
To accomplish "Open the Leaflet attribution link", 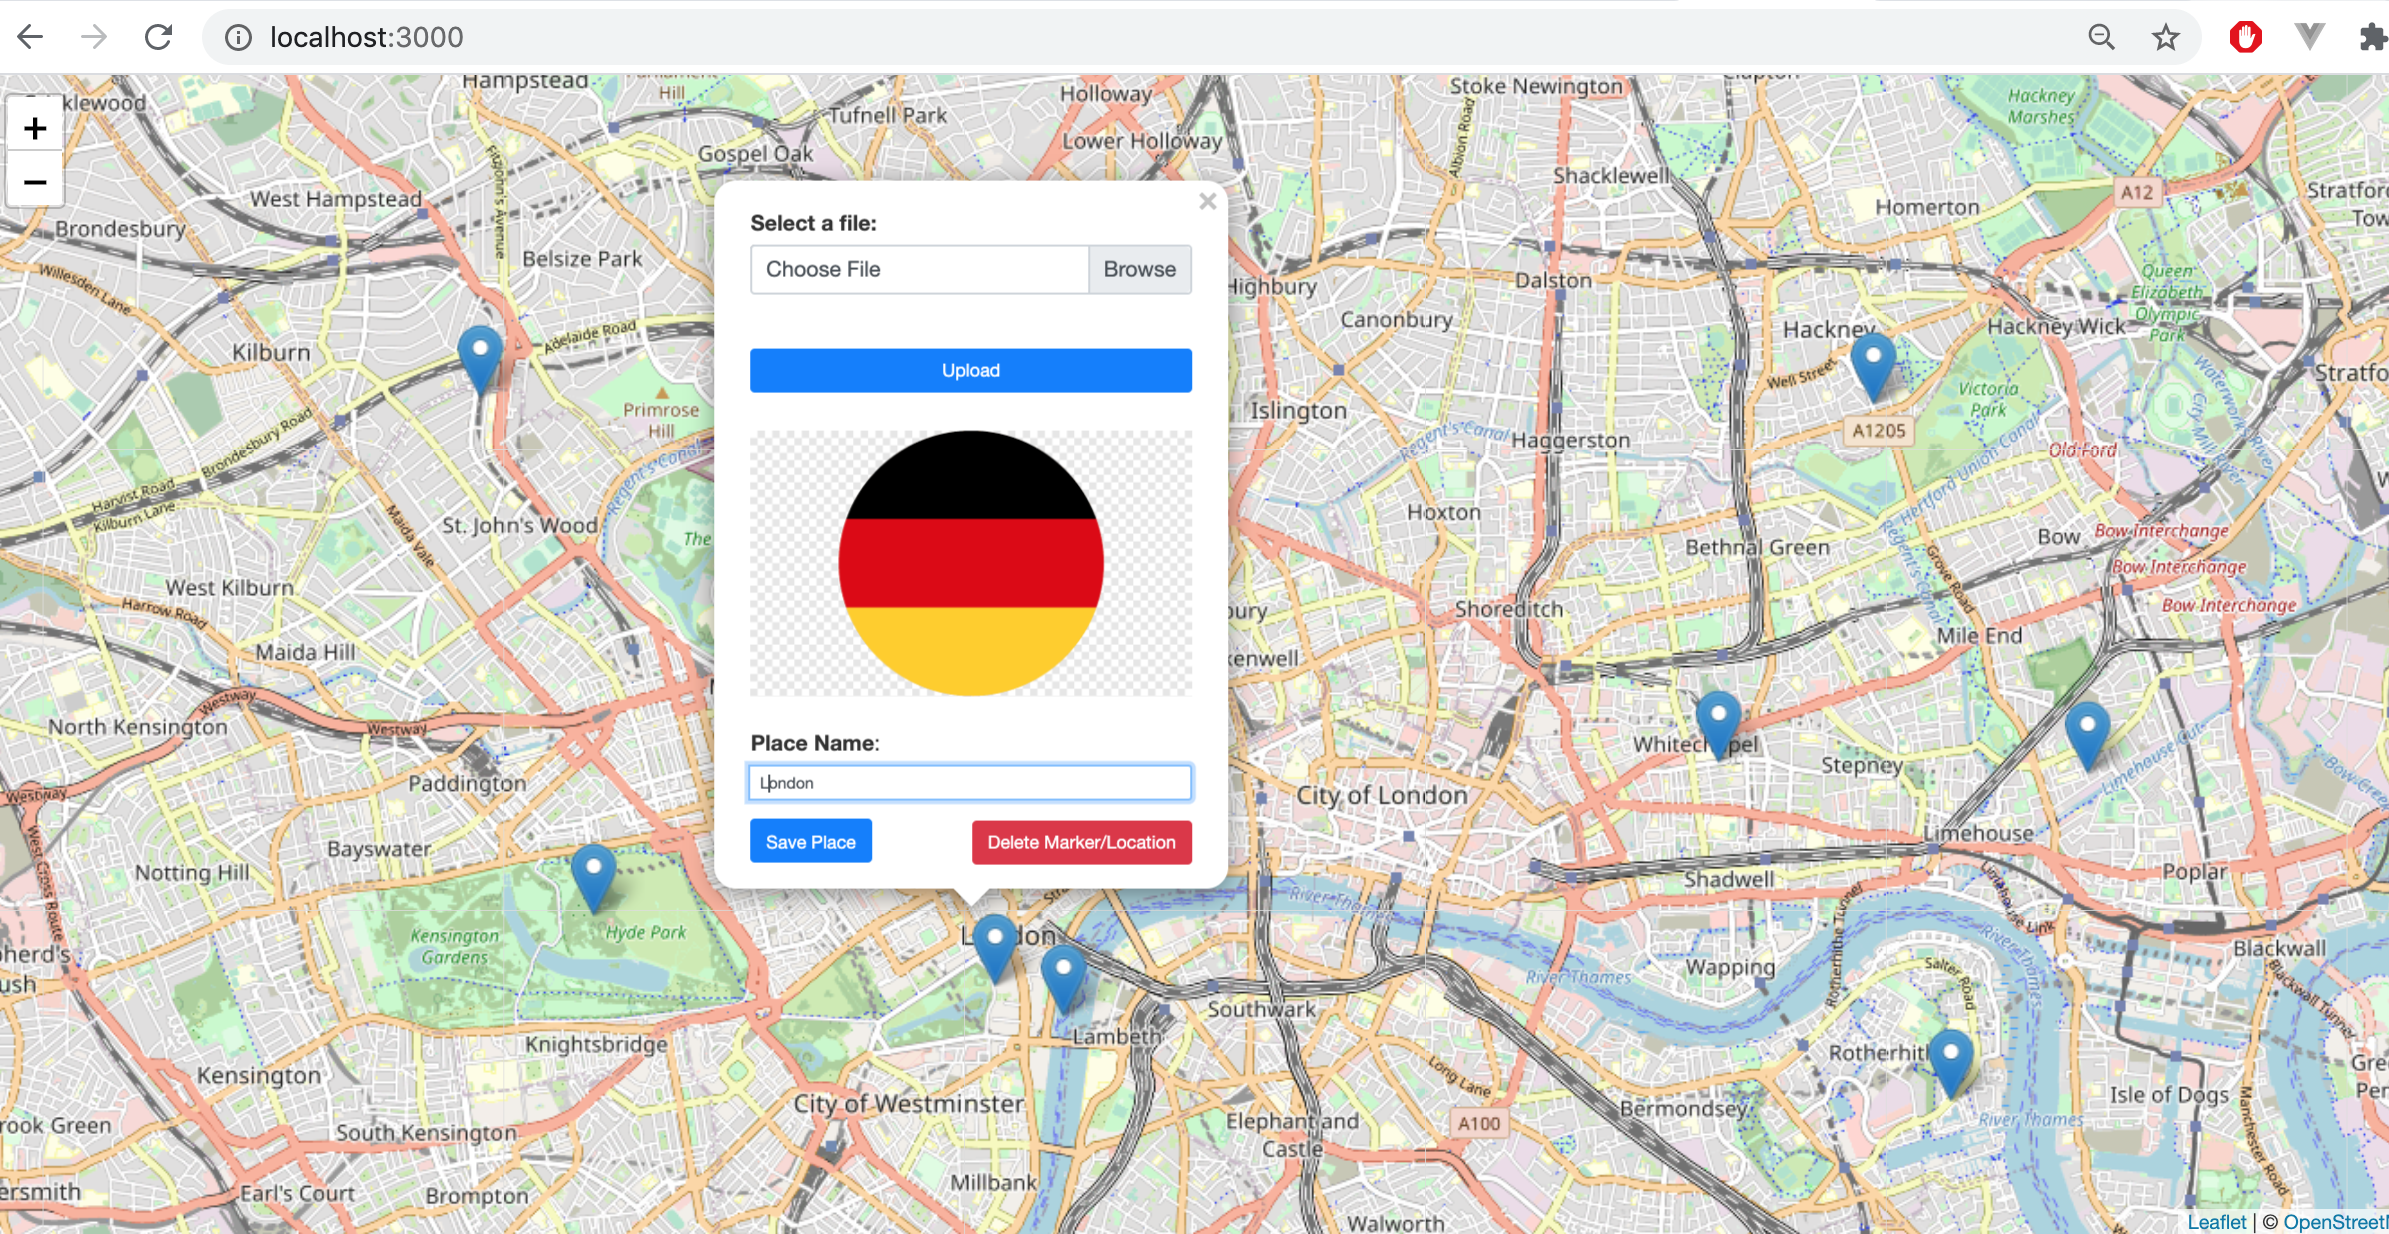I will tap(2216, 1222).
